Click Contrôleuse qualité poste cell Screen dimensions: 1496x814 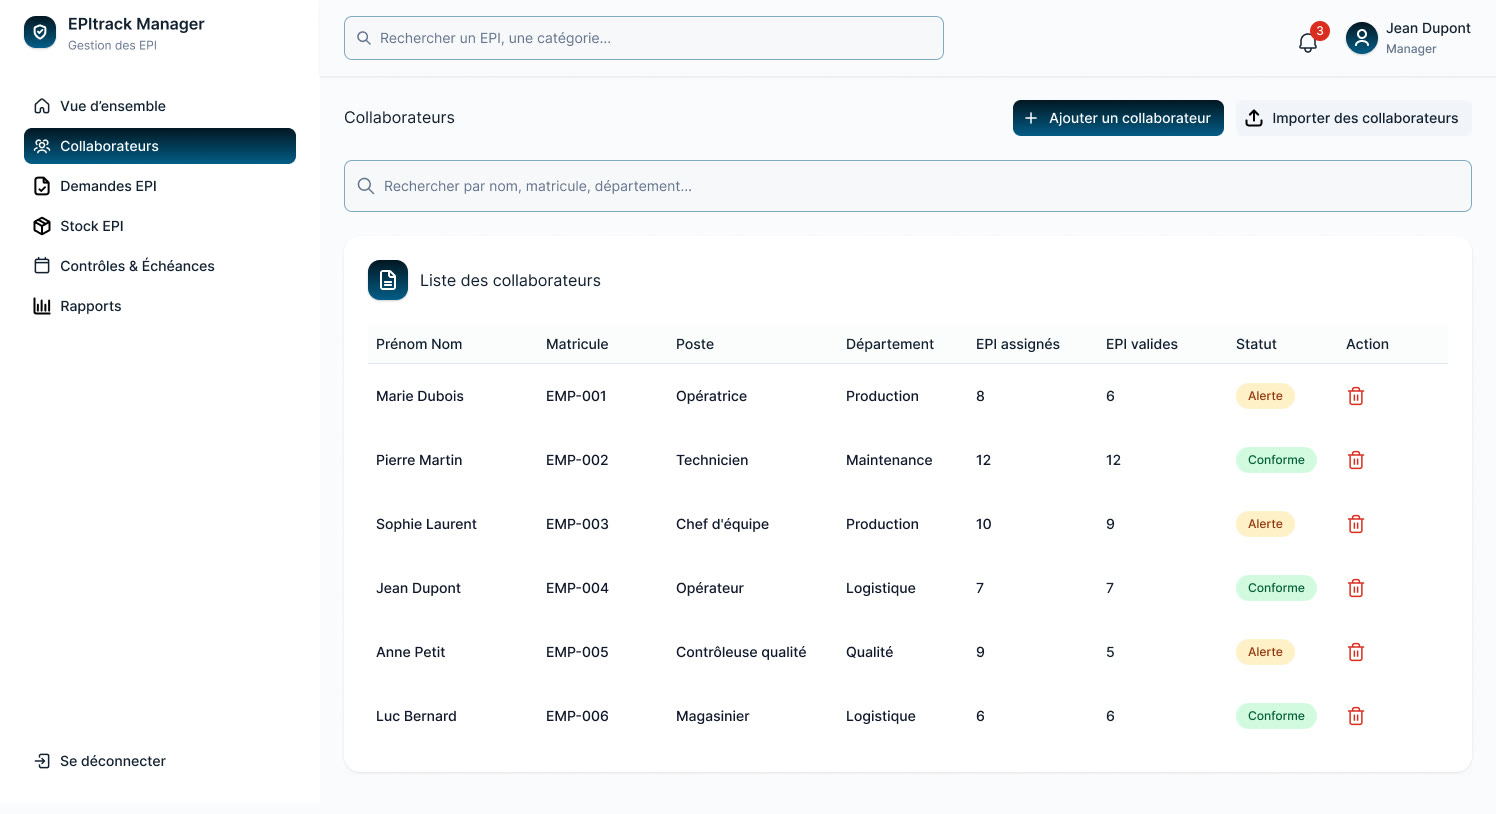coord(741,652)
